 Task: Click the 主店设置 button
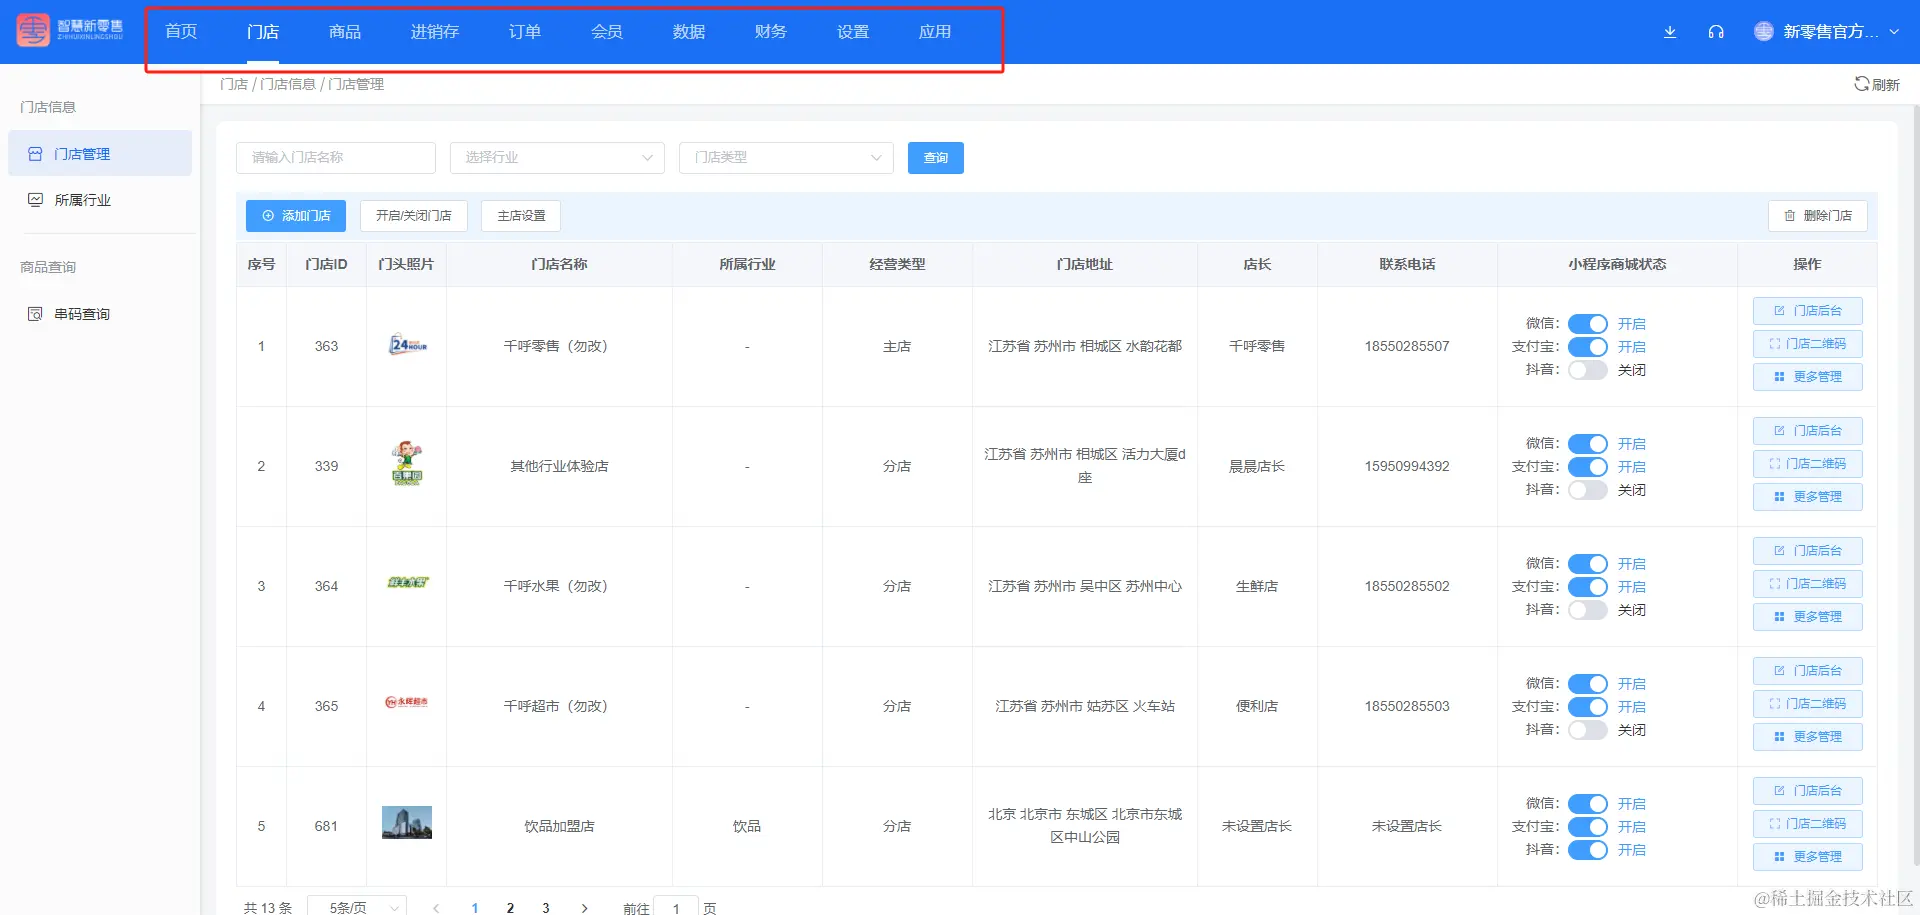pos(521,216)
